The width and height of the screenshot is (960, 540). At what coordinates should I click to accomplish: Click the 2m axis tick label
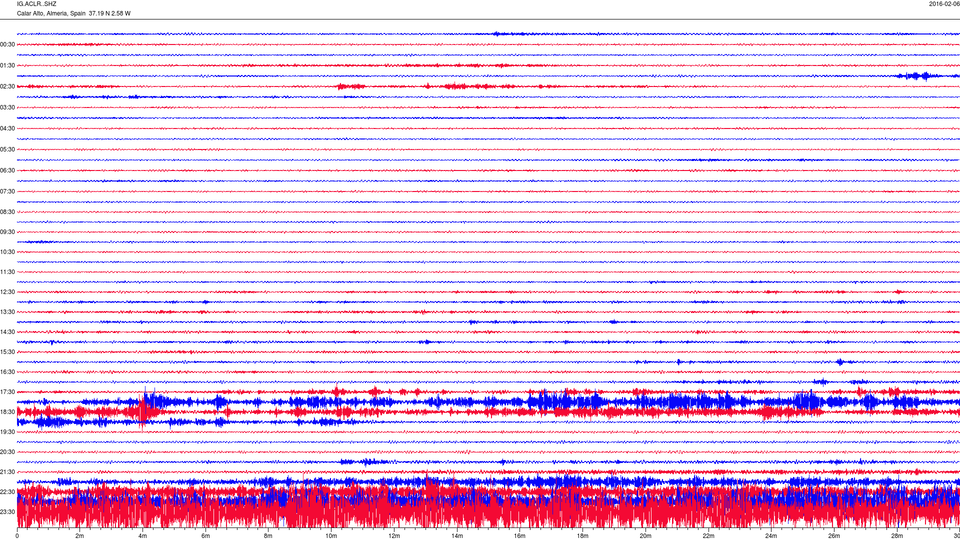click(80, 536)
